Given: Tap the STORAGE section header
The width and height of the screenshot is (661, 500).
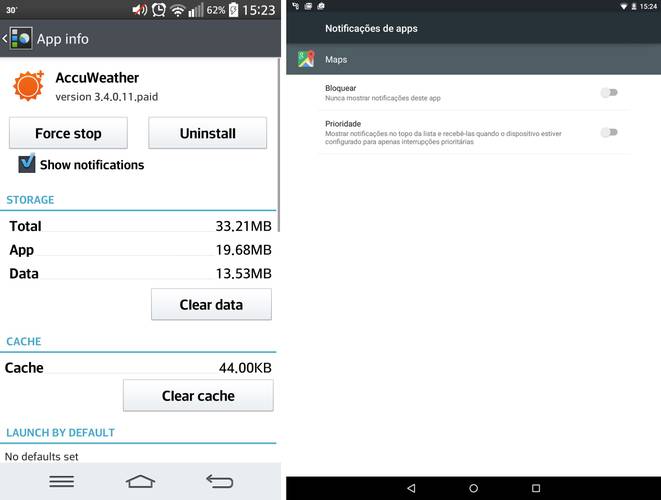Looking at the screenshot, I should click(x=30, y=200).
